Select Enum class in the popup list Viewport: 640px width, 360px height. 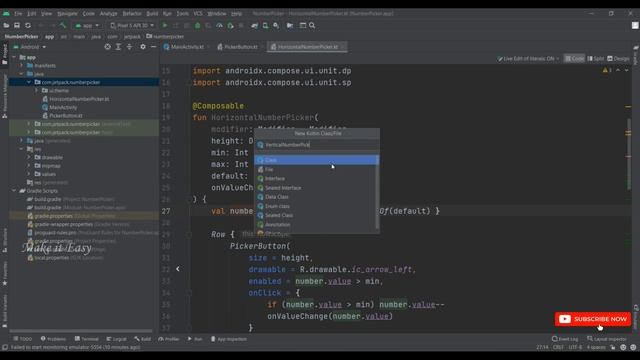[316, 206]
